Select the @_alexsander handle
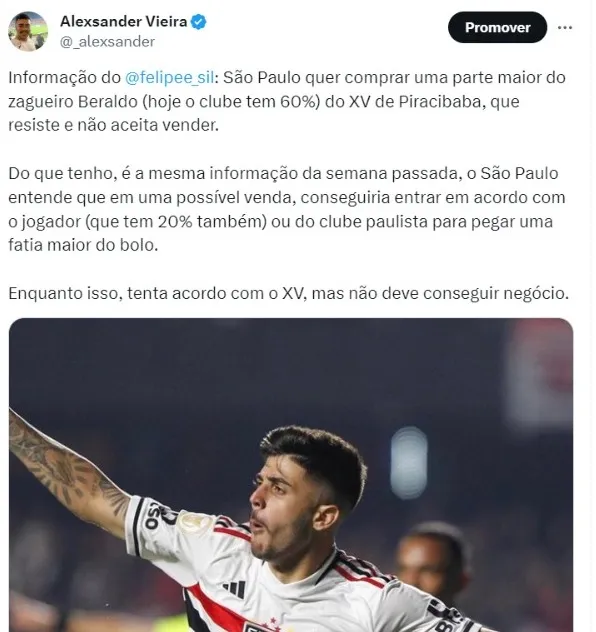596x632 pixels. click(x=107, y=42)
